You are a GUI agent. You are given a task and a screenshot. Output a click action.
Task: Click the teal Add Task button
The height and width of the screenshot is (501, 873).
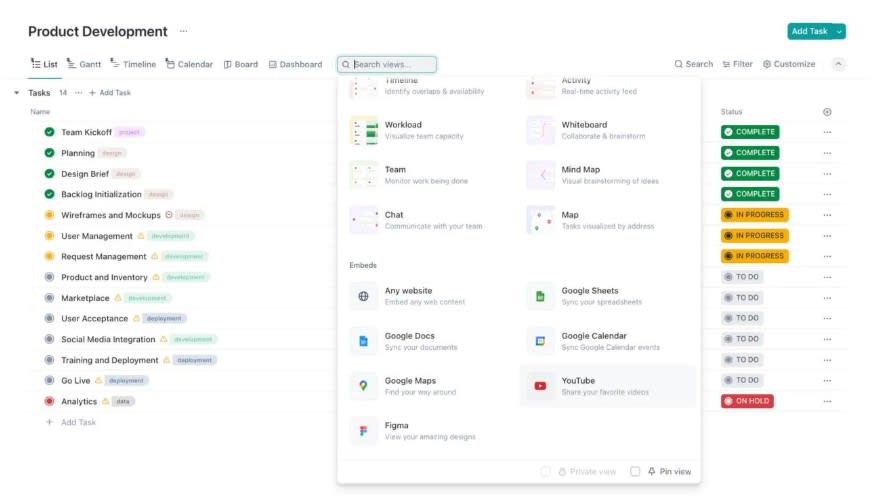810,32
